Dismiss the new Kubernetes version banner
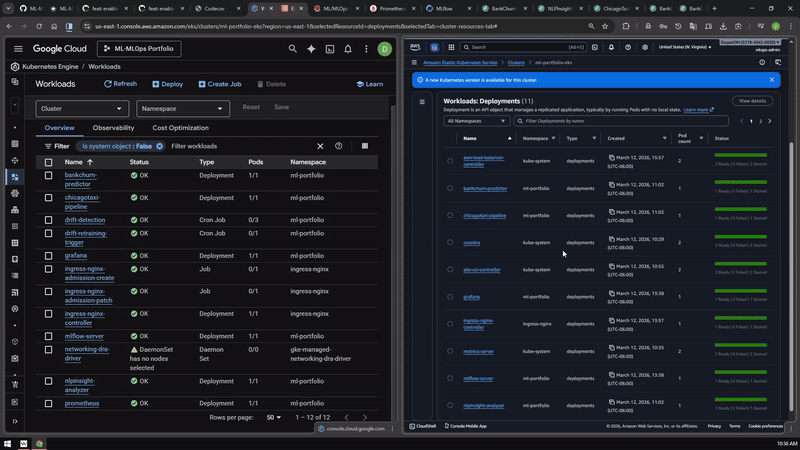 pyautogui.click(x=772, y=80)
